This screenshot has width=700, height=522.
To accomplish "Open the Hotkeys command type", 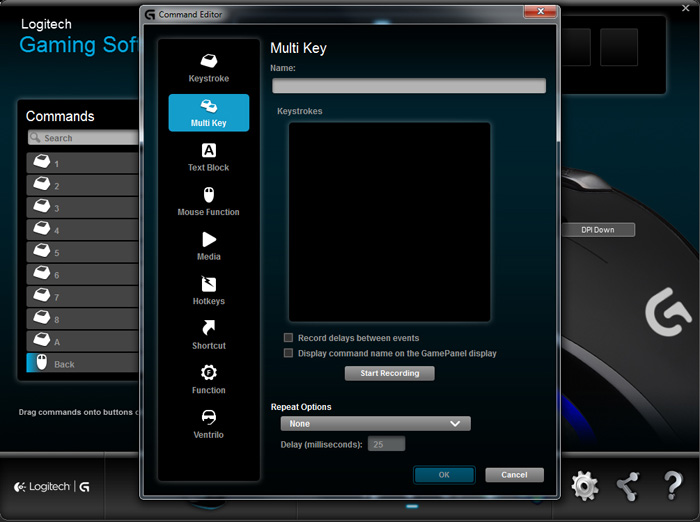I will 208,291.
